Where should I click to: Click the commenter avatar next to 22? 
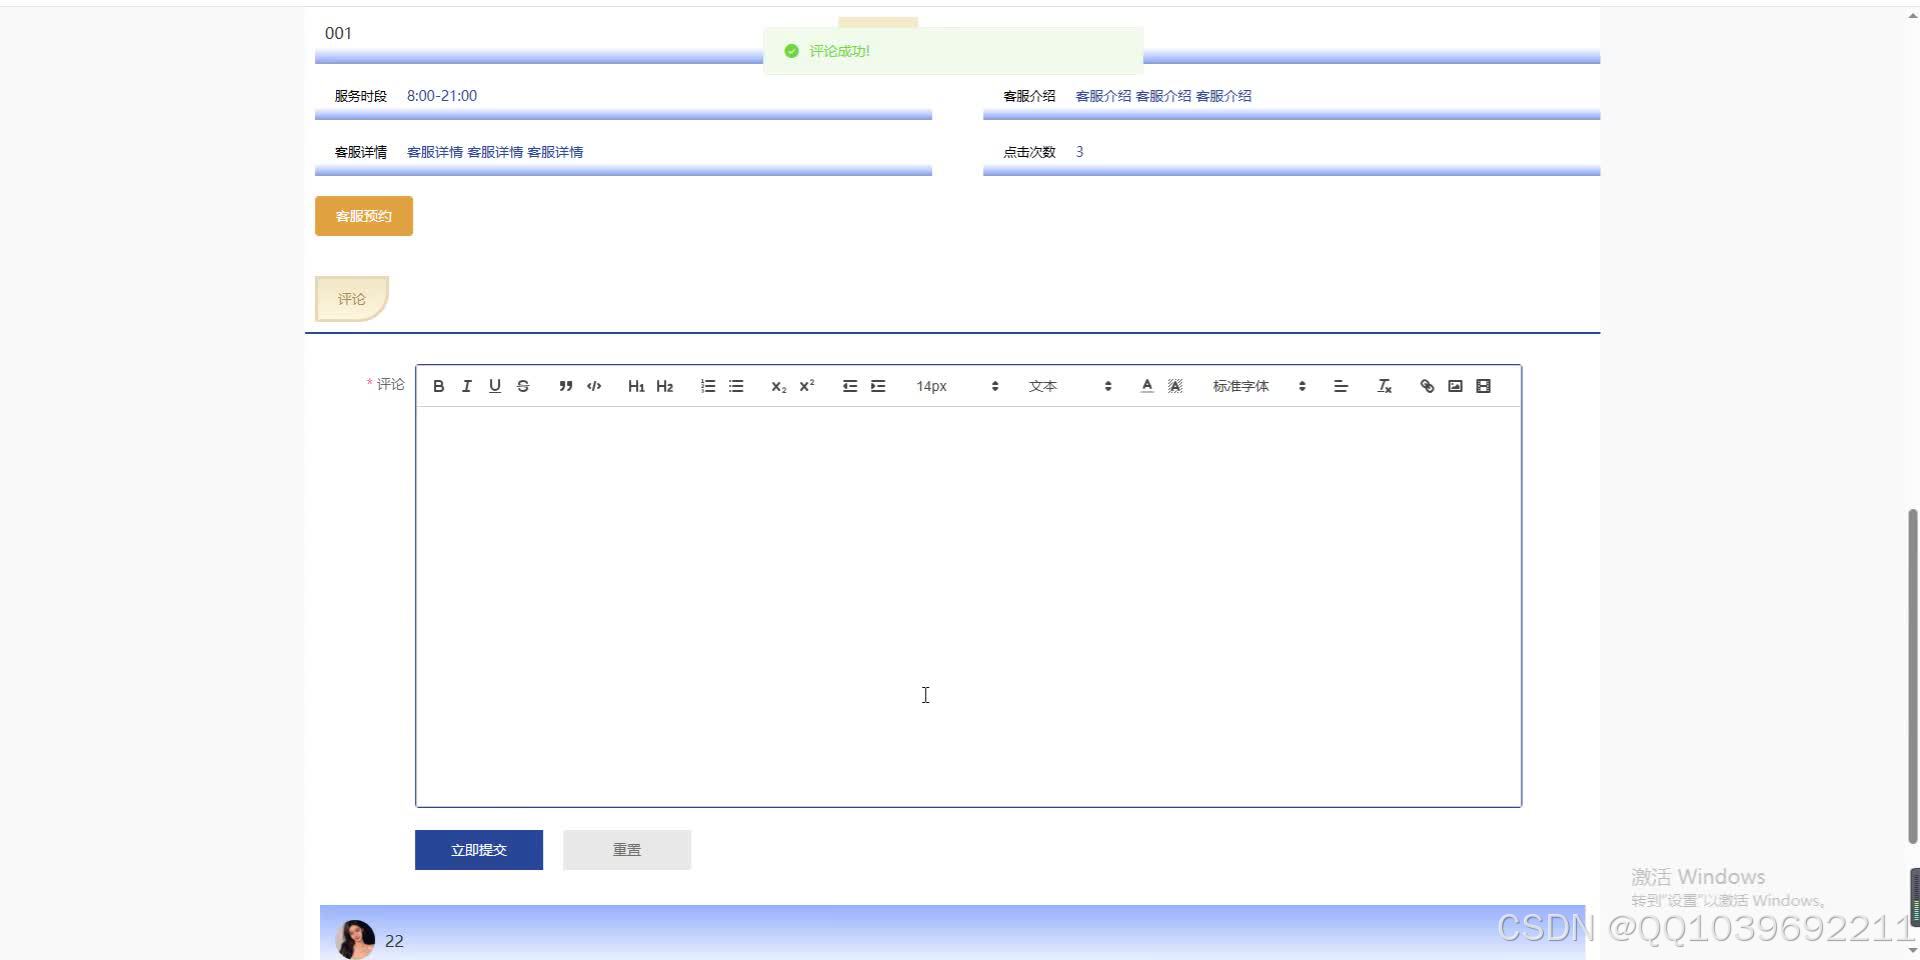pyautogui.click(x=355, y=940)
